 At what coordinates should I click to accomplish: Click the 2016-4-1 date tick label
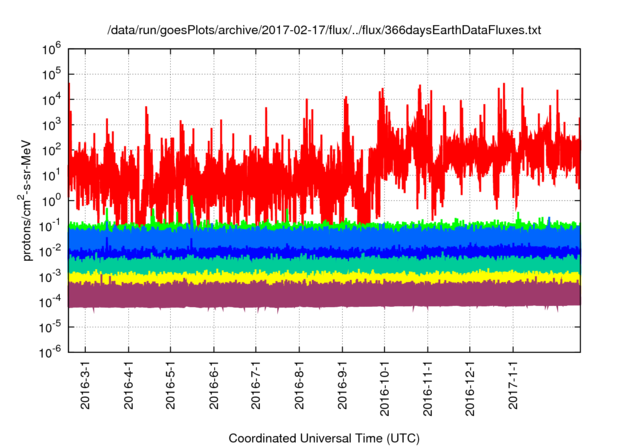click(x=129, y=385)
